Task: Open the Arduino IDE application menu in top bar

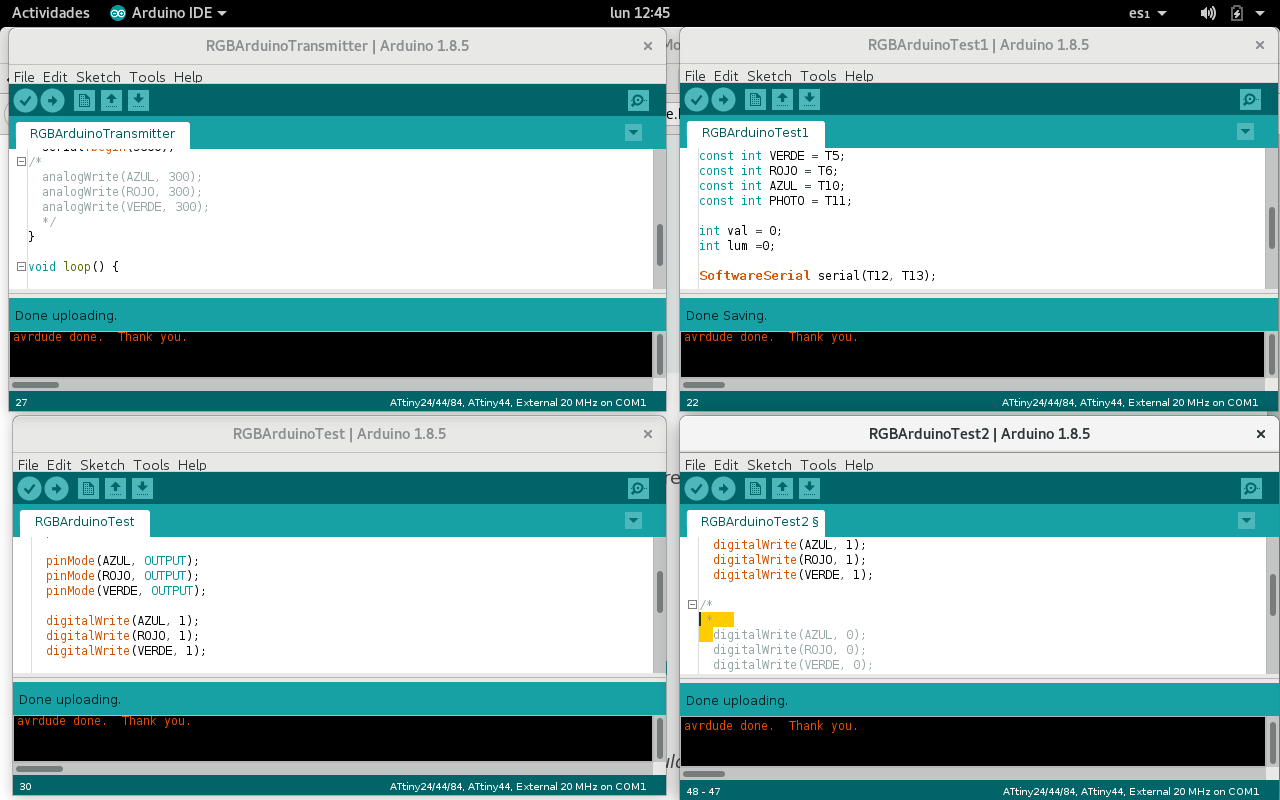Action: click(x=168, y=13)
